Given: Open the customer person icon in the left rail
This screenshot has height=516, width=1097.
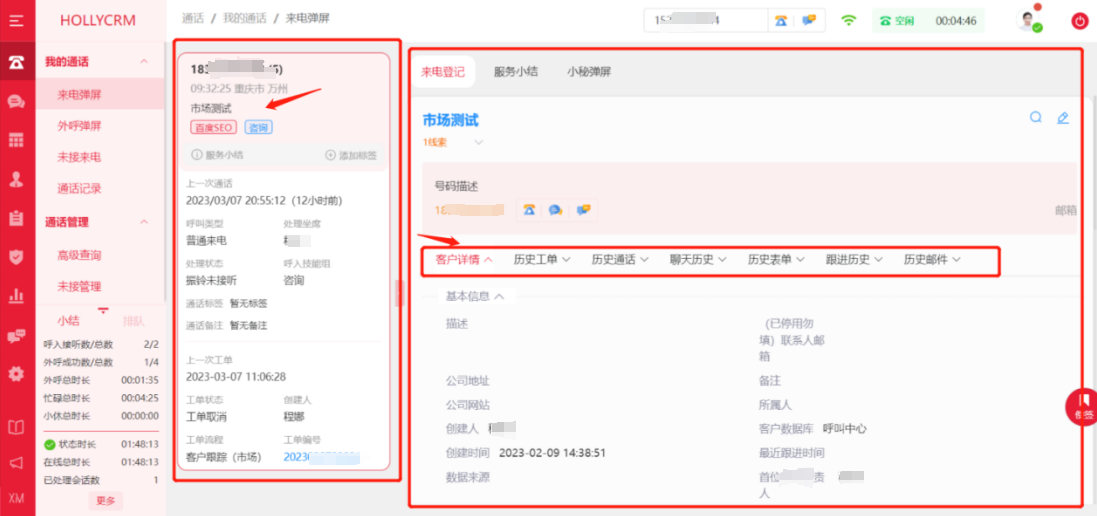Looking at the screenshot, I should [x=17, y=179].
